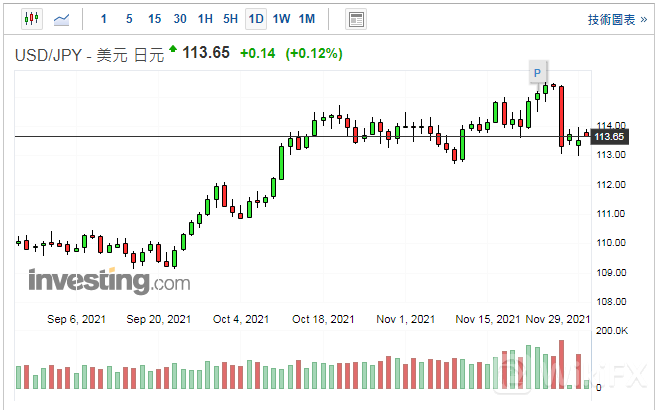
Task: Switch to 30 minute interval
Action: [179, 19]
